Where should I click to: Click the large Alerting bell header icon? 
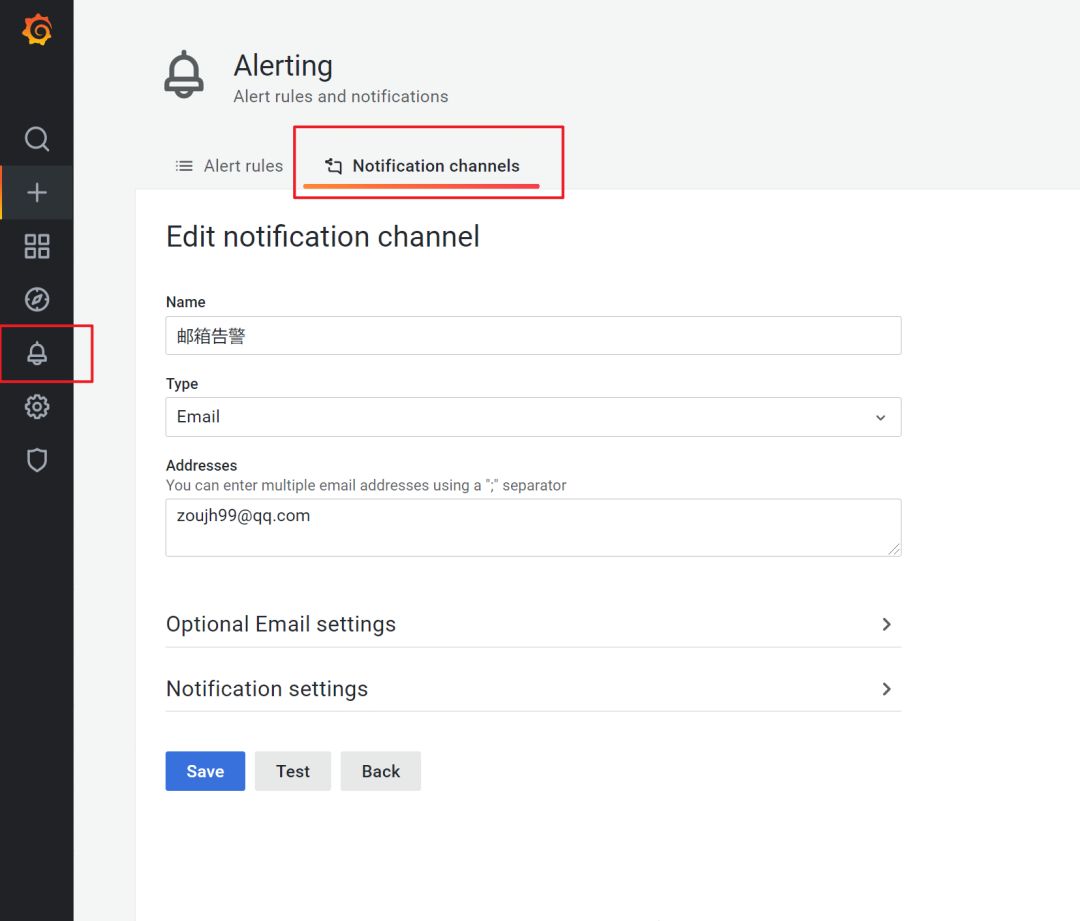tap(184, 76)
